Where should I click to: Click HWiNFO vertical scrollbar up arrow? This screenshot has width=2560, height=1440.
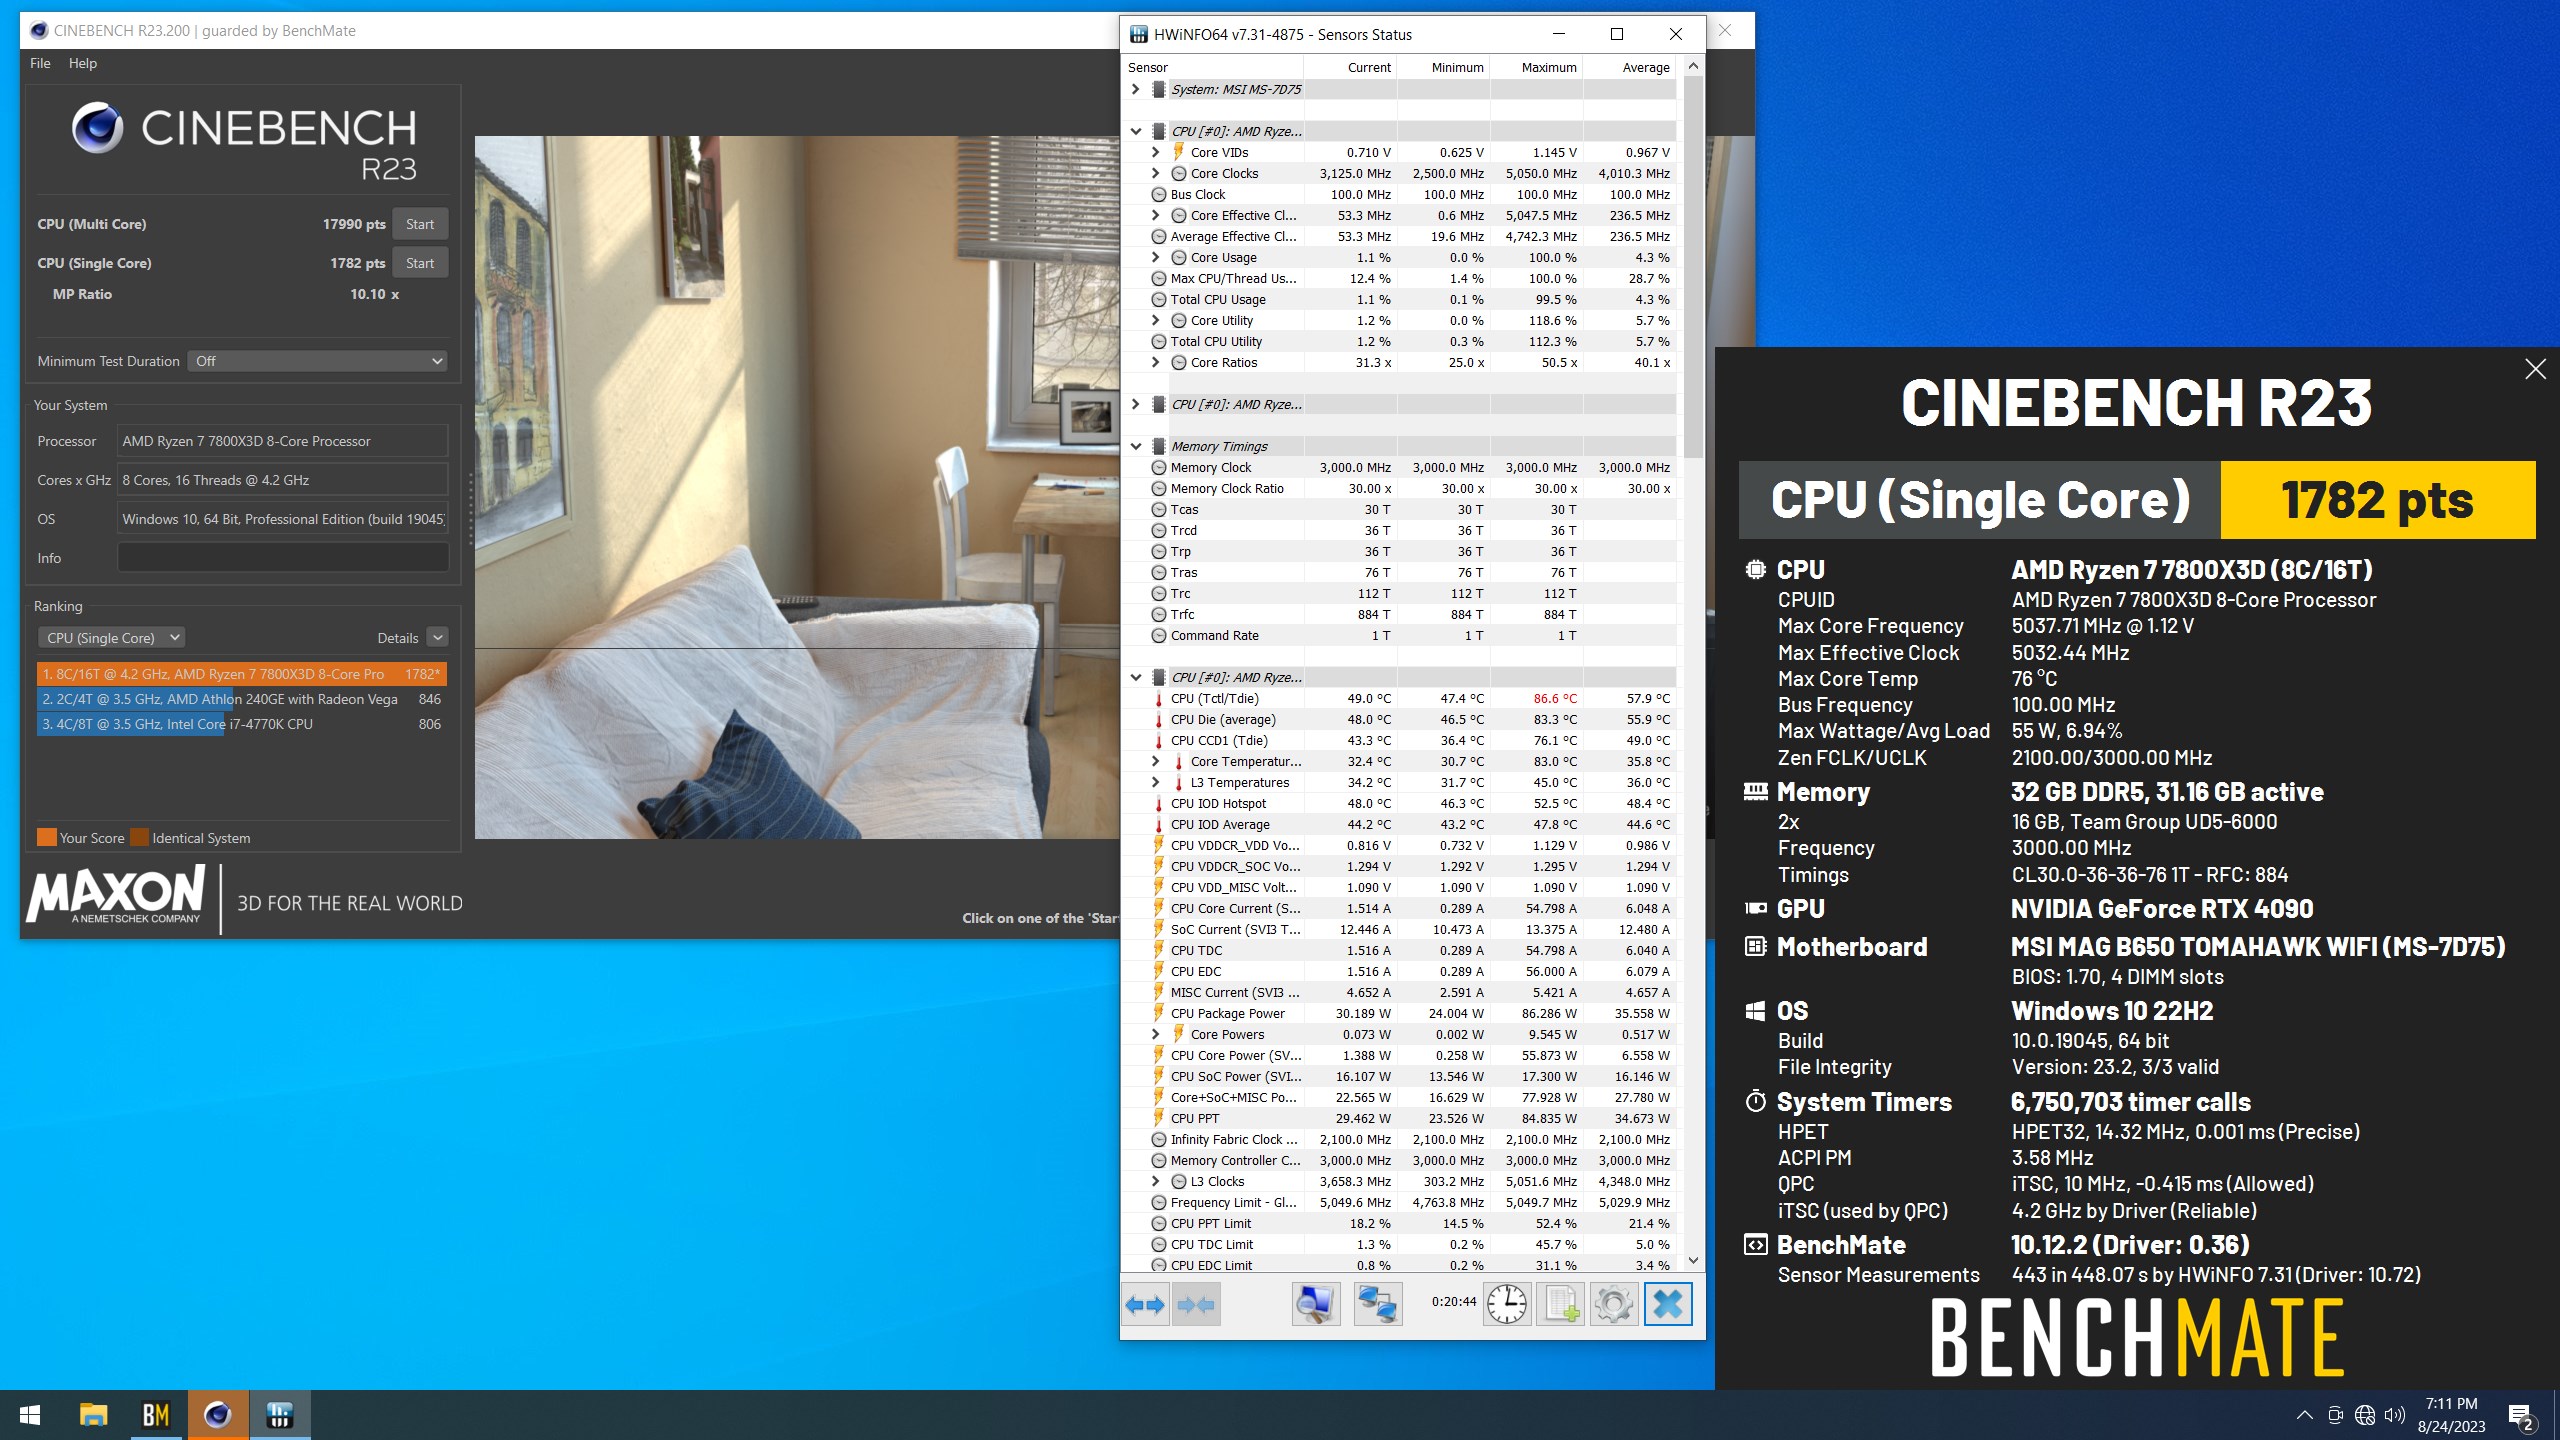1693,66
